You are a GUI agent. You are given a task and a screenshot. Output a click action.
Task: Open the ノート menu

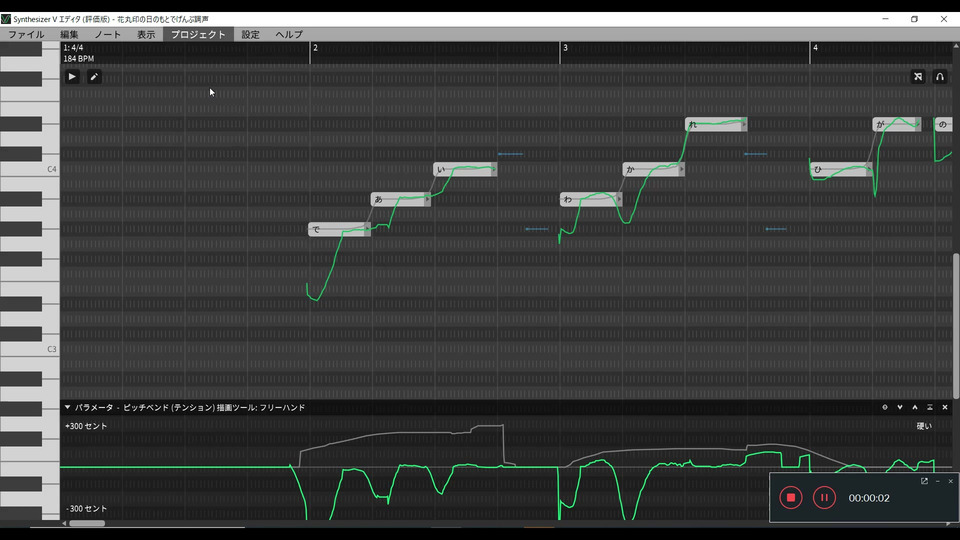[108, 34]
